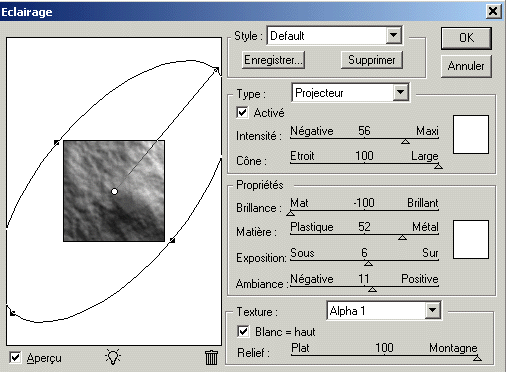Toggle the Blanc = haut checkbox
The height and width of the screenshot is (372, 506).
tap(243, 331)
